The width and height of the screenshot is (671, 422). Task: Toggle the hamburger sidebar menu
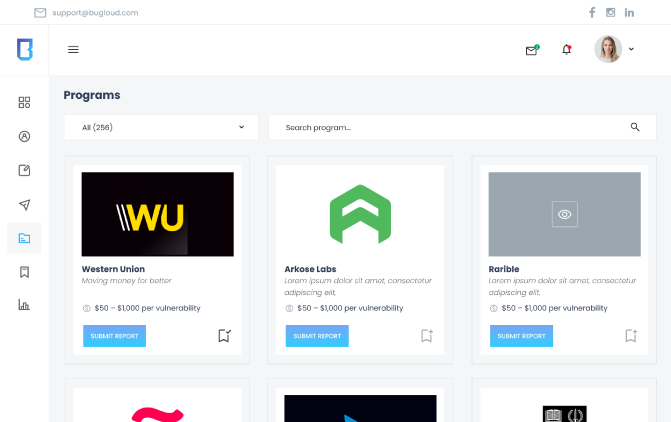pyautogui.click(x=73, y=49)
